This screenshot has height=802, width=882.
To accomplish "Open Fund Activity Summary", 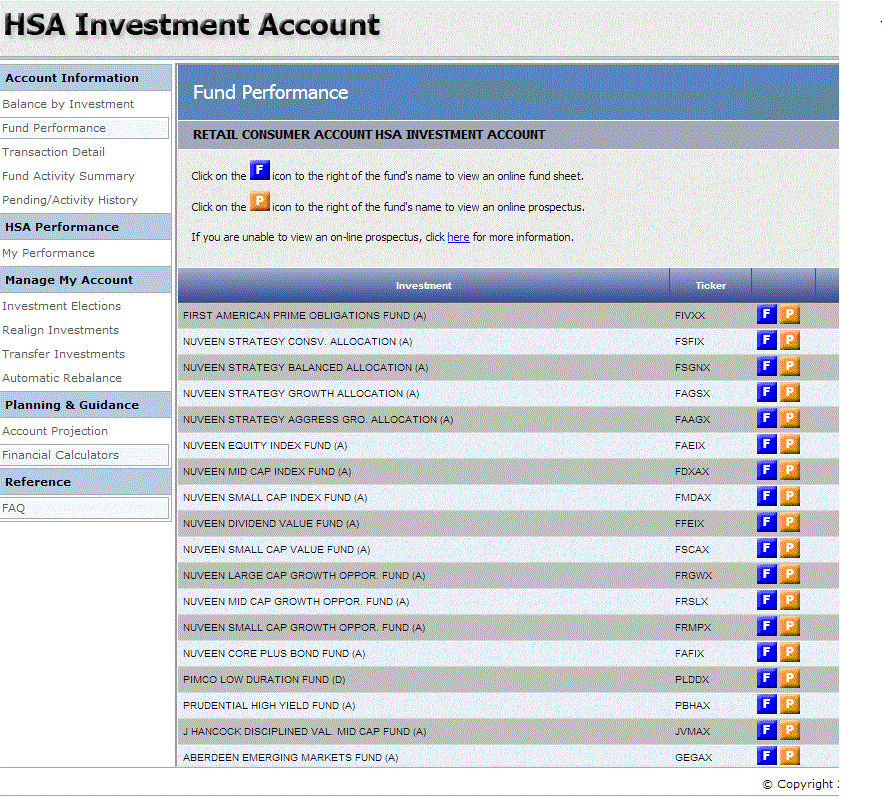I will (x=68, y=176).
